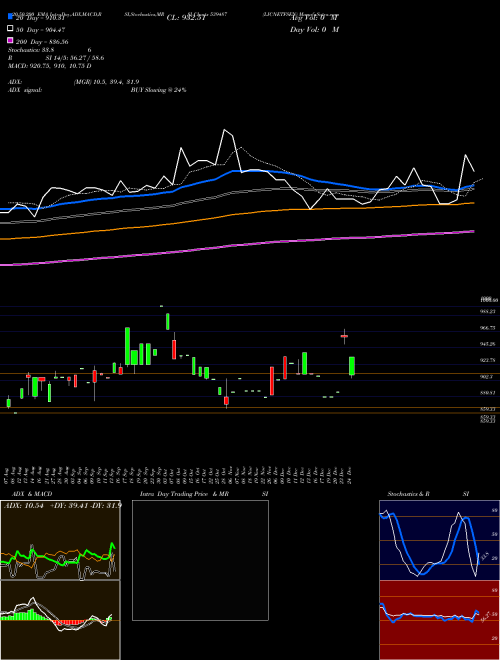Open the blue Stochastics chart panel
The image size is (500, 660).
[x=439, y=540]
